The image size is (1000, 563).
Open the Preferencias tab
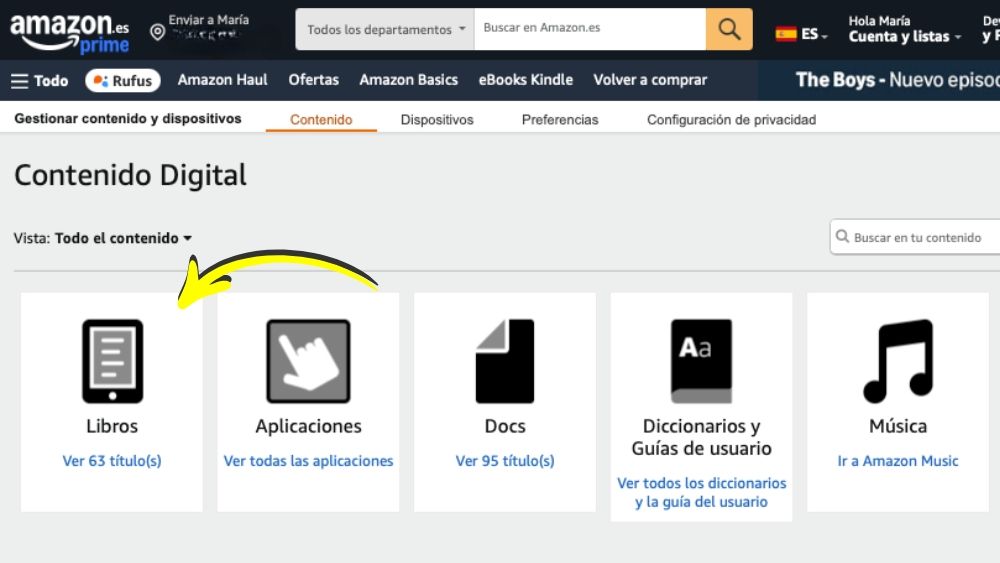[x=560, y=120]
